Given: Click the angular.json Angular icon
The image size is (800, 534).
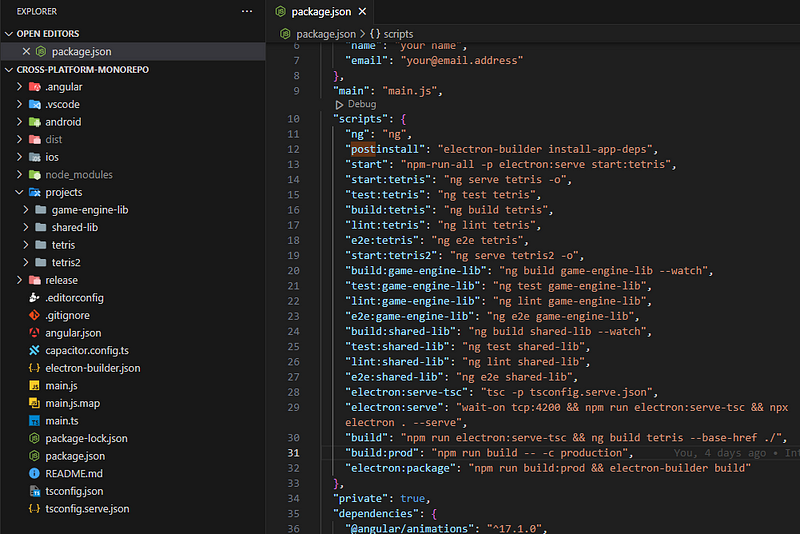Looking at the screenshot, I should pyautogui.click(x=34, y=333).
